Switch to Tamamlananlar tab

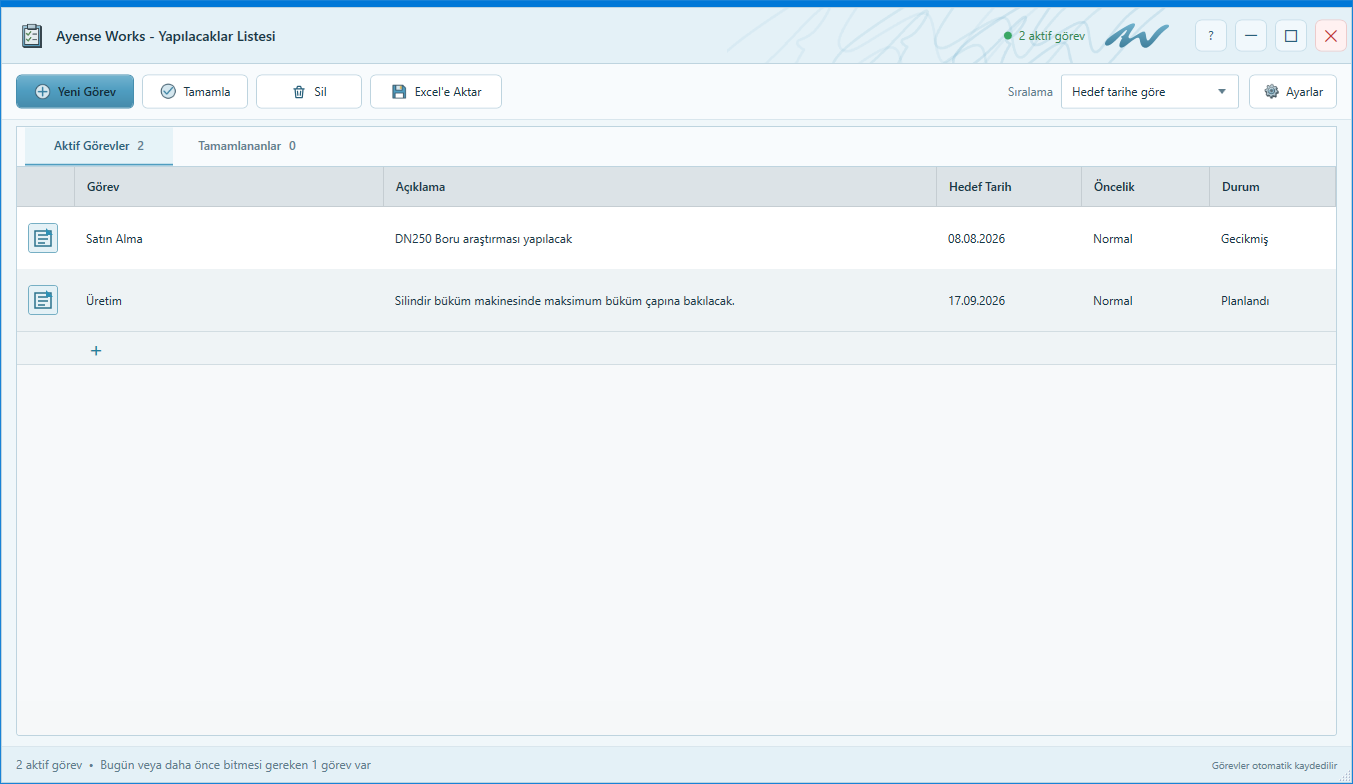pyautogui.click(x=247, y=146)
